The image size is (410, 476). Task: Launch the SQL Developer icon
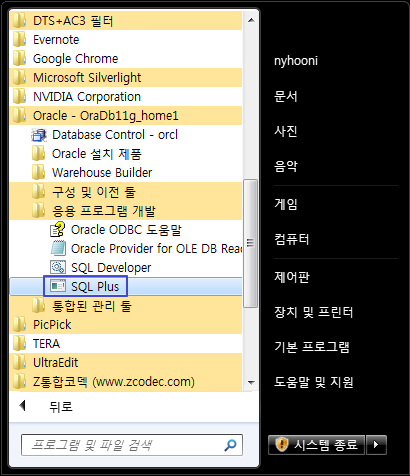58,268
